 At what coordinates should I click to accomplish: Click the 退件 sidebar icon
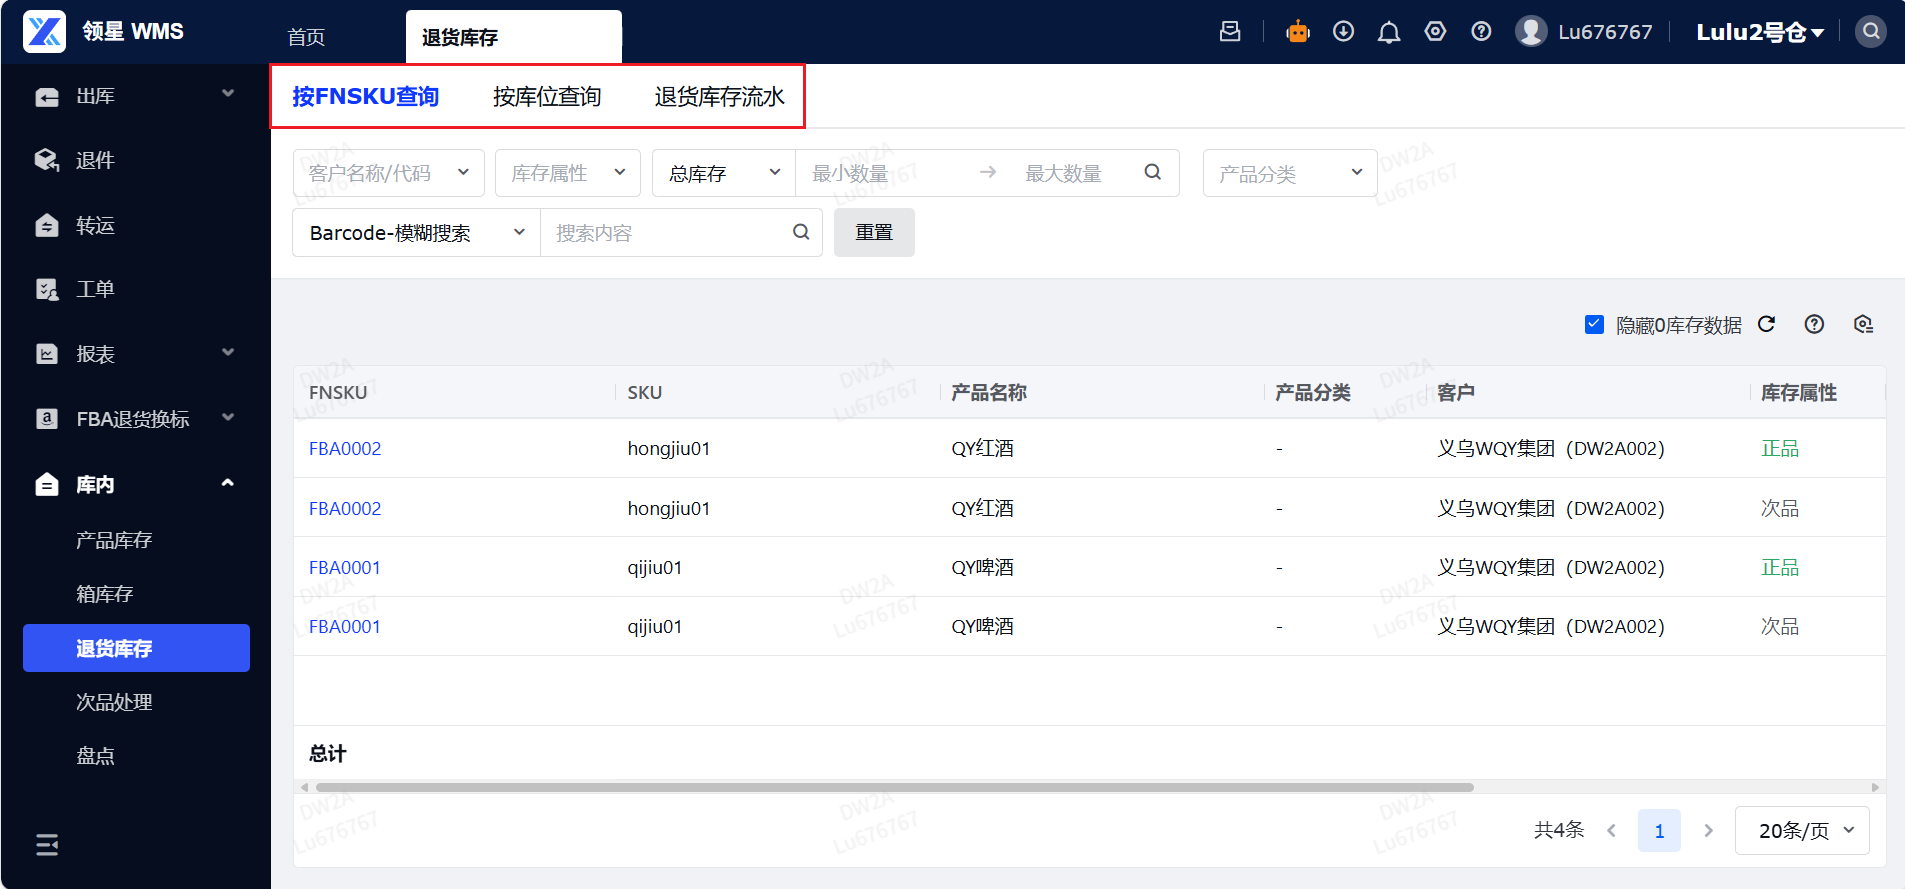pos(47,160)
